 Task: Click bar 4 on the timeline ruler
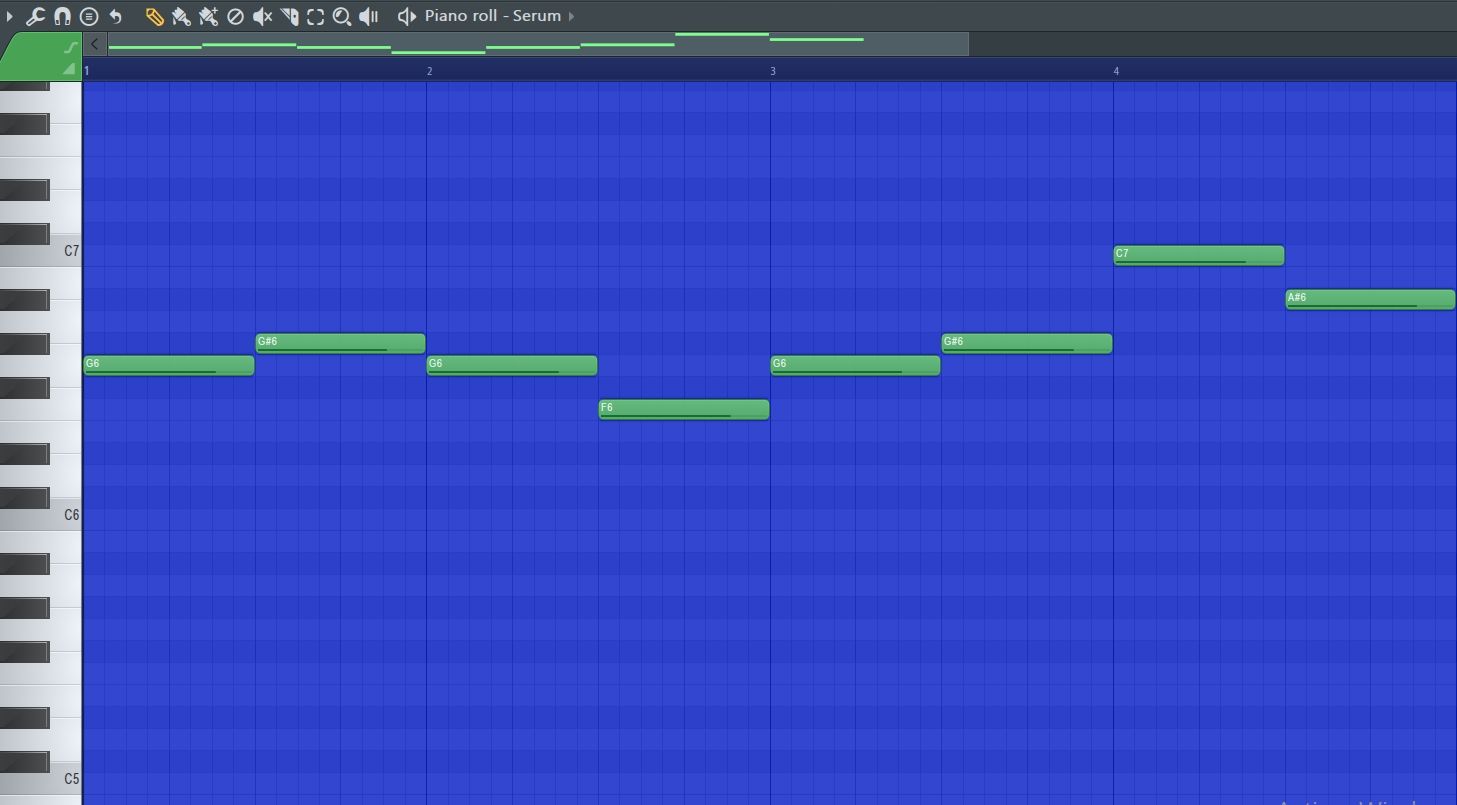tap(1116, 71)
